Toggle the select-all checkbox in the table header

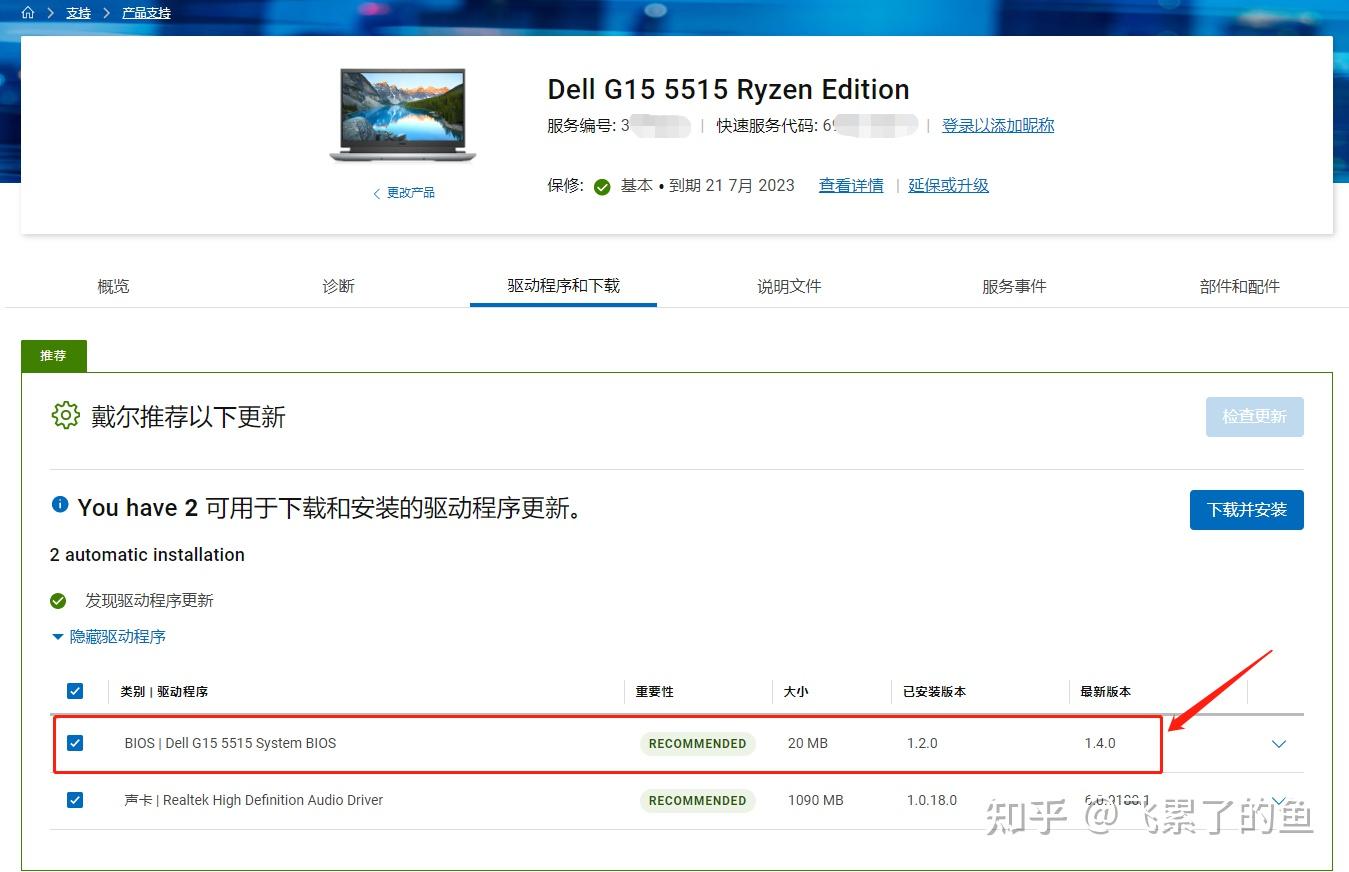click(75, 690)
